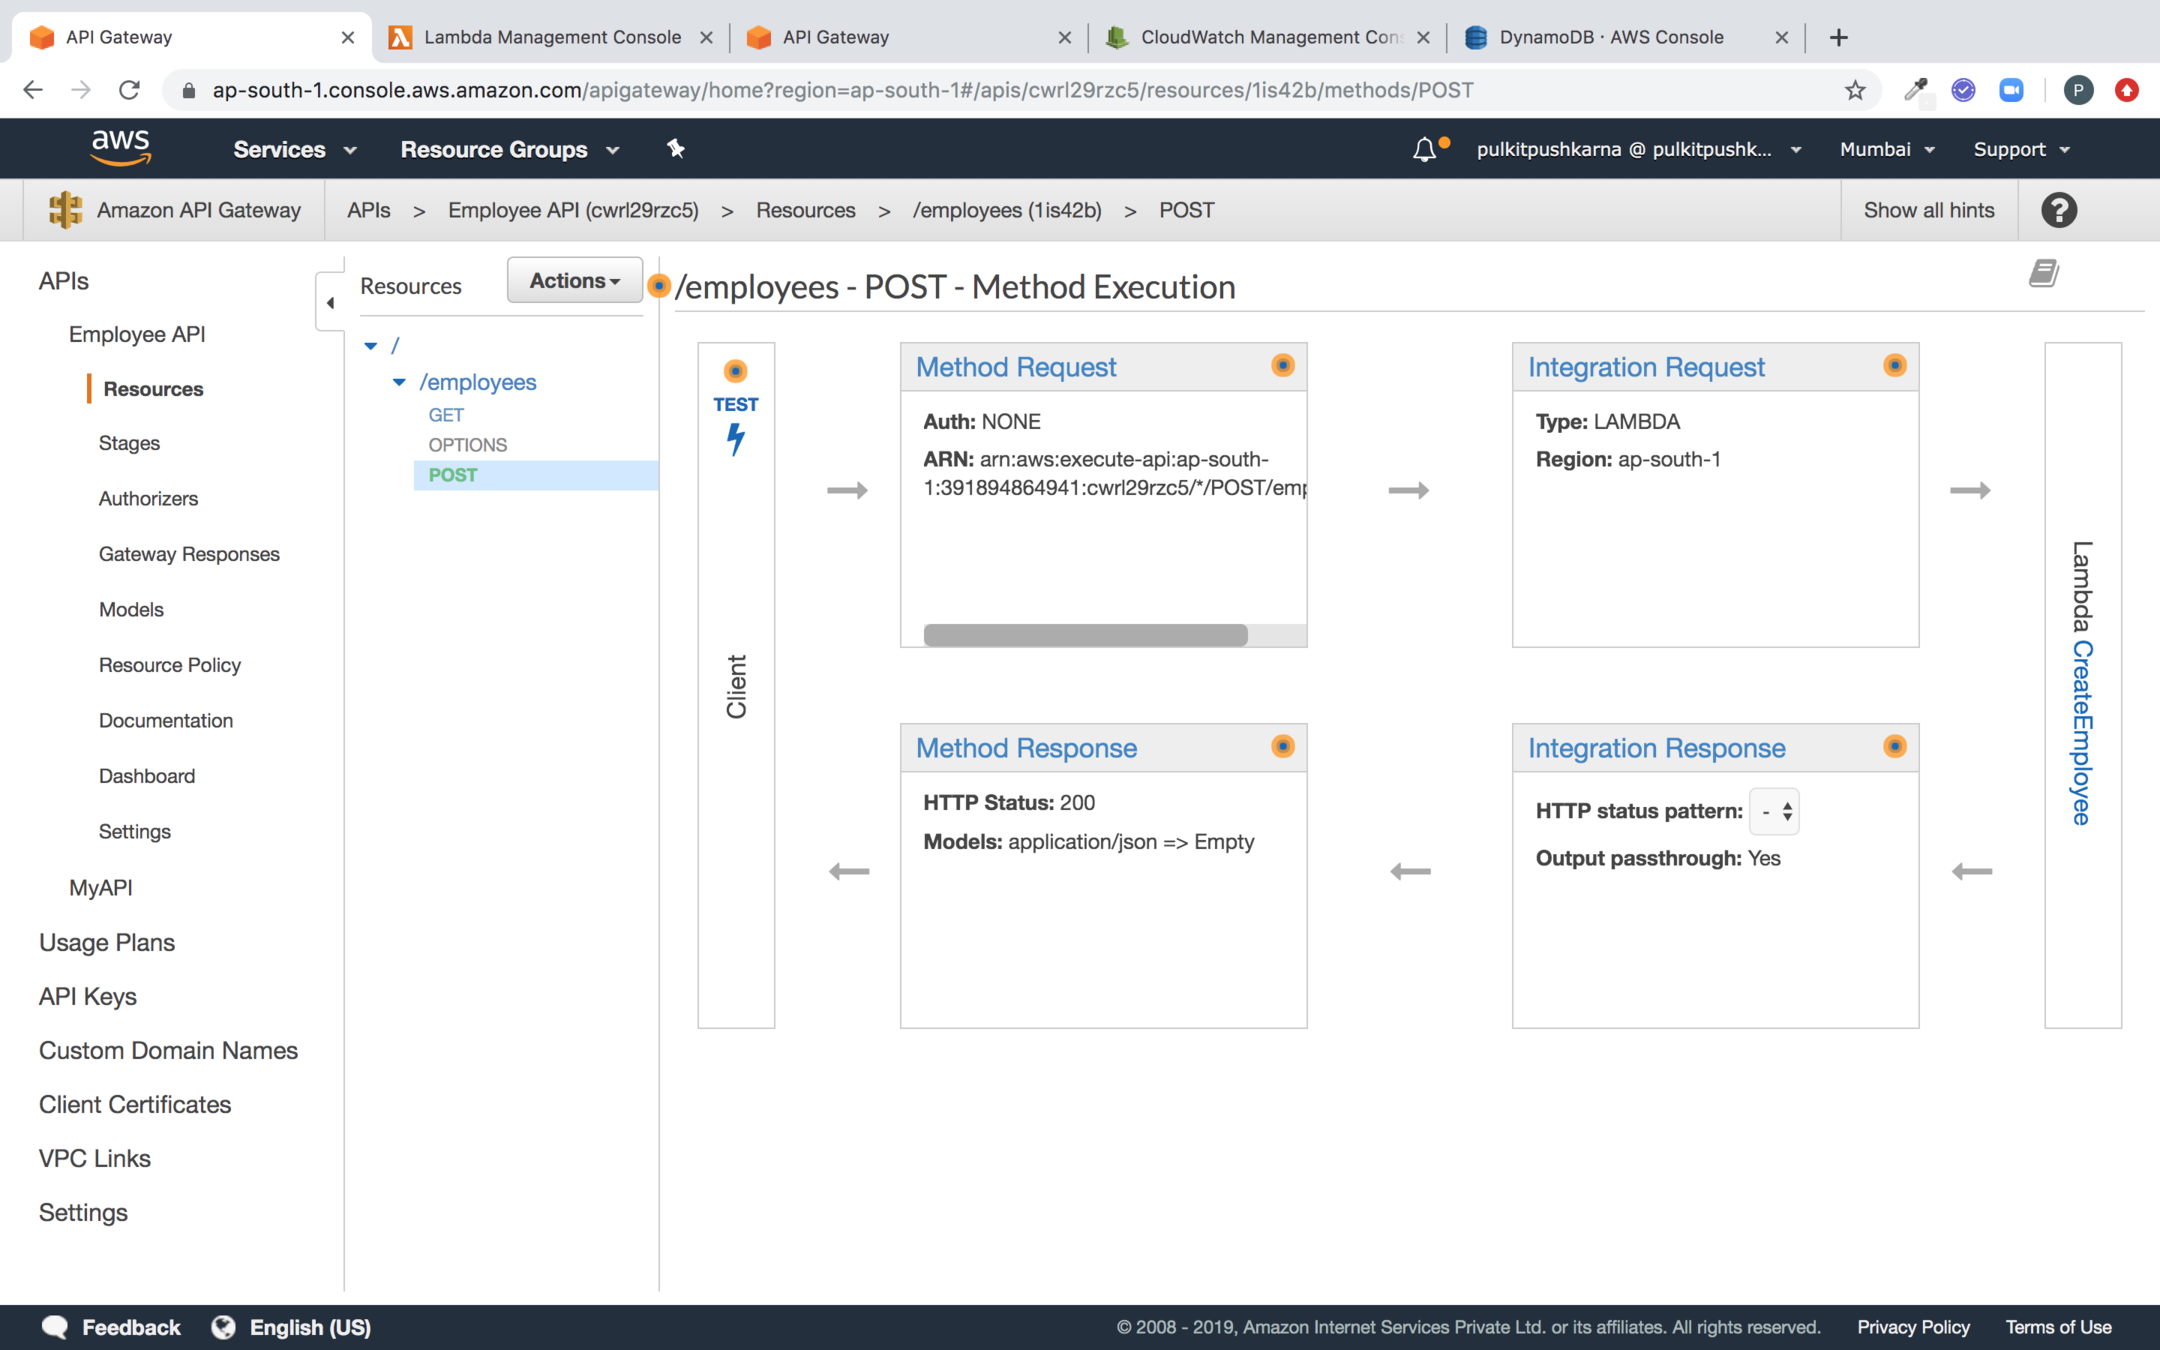
Task: Expand the Mumbai region menu
Action: point(1886,149)
